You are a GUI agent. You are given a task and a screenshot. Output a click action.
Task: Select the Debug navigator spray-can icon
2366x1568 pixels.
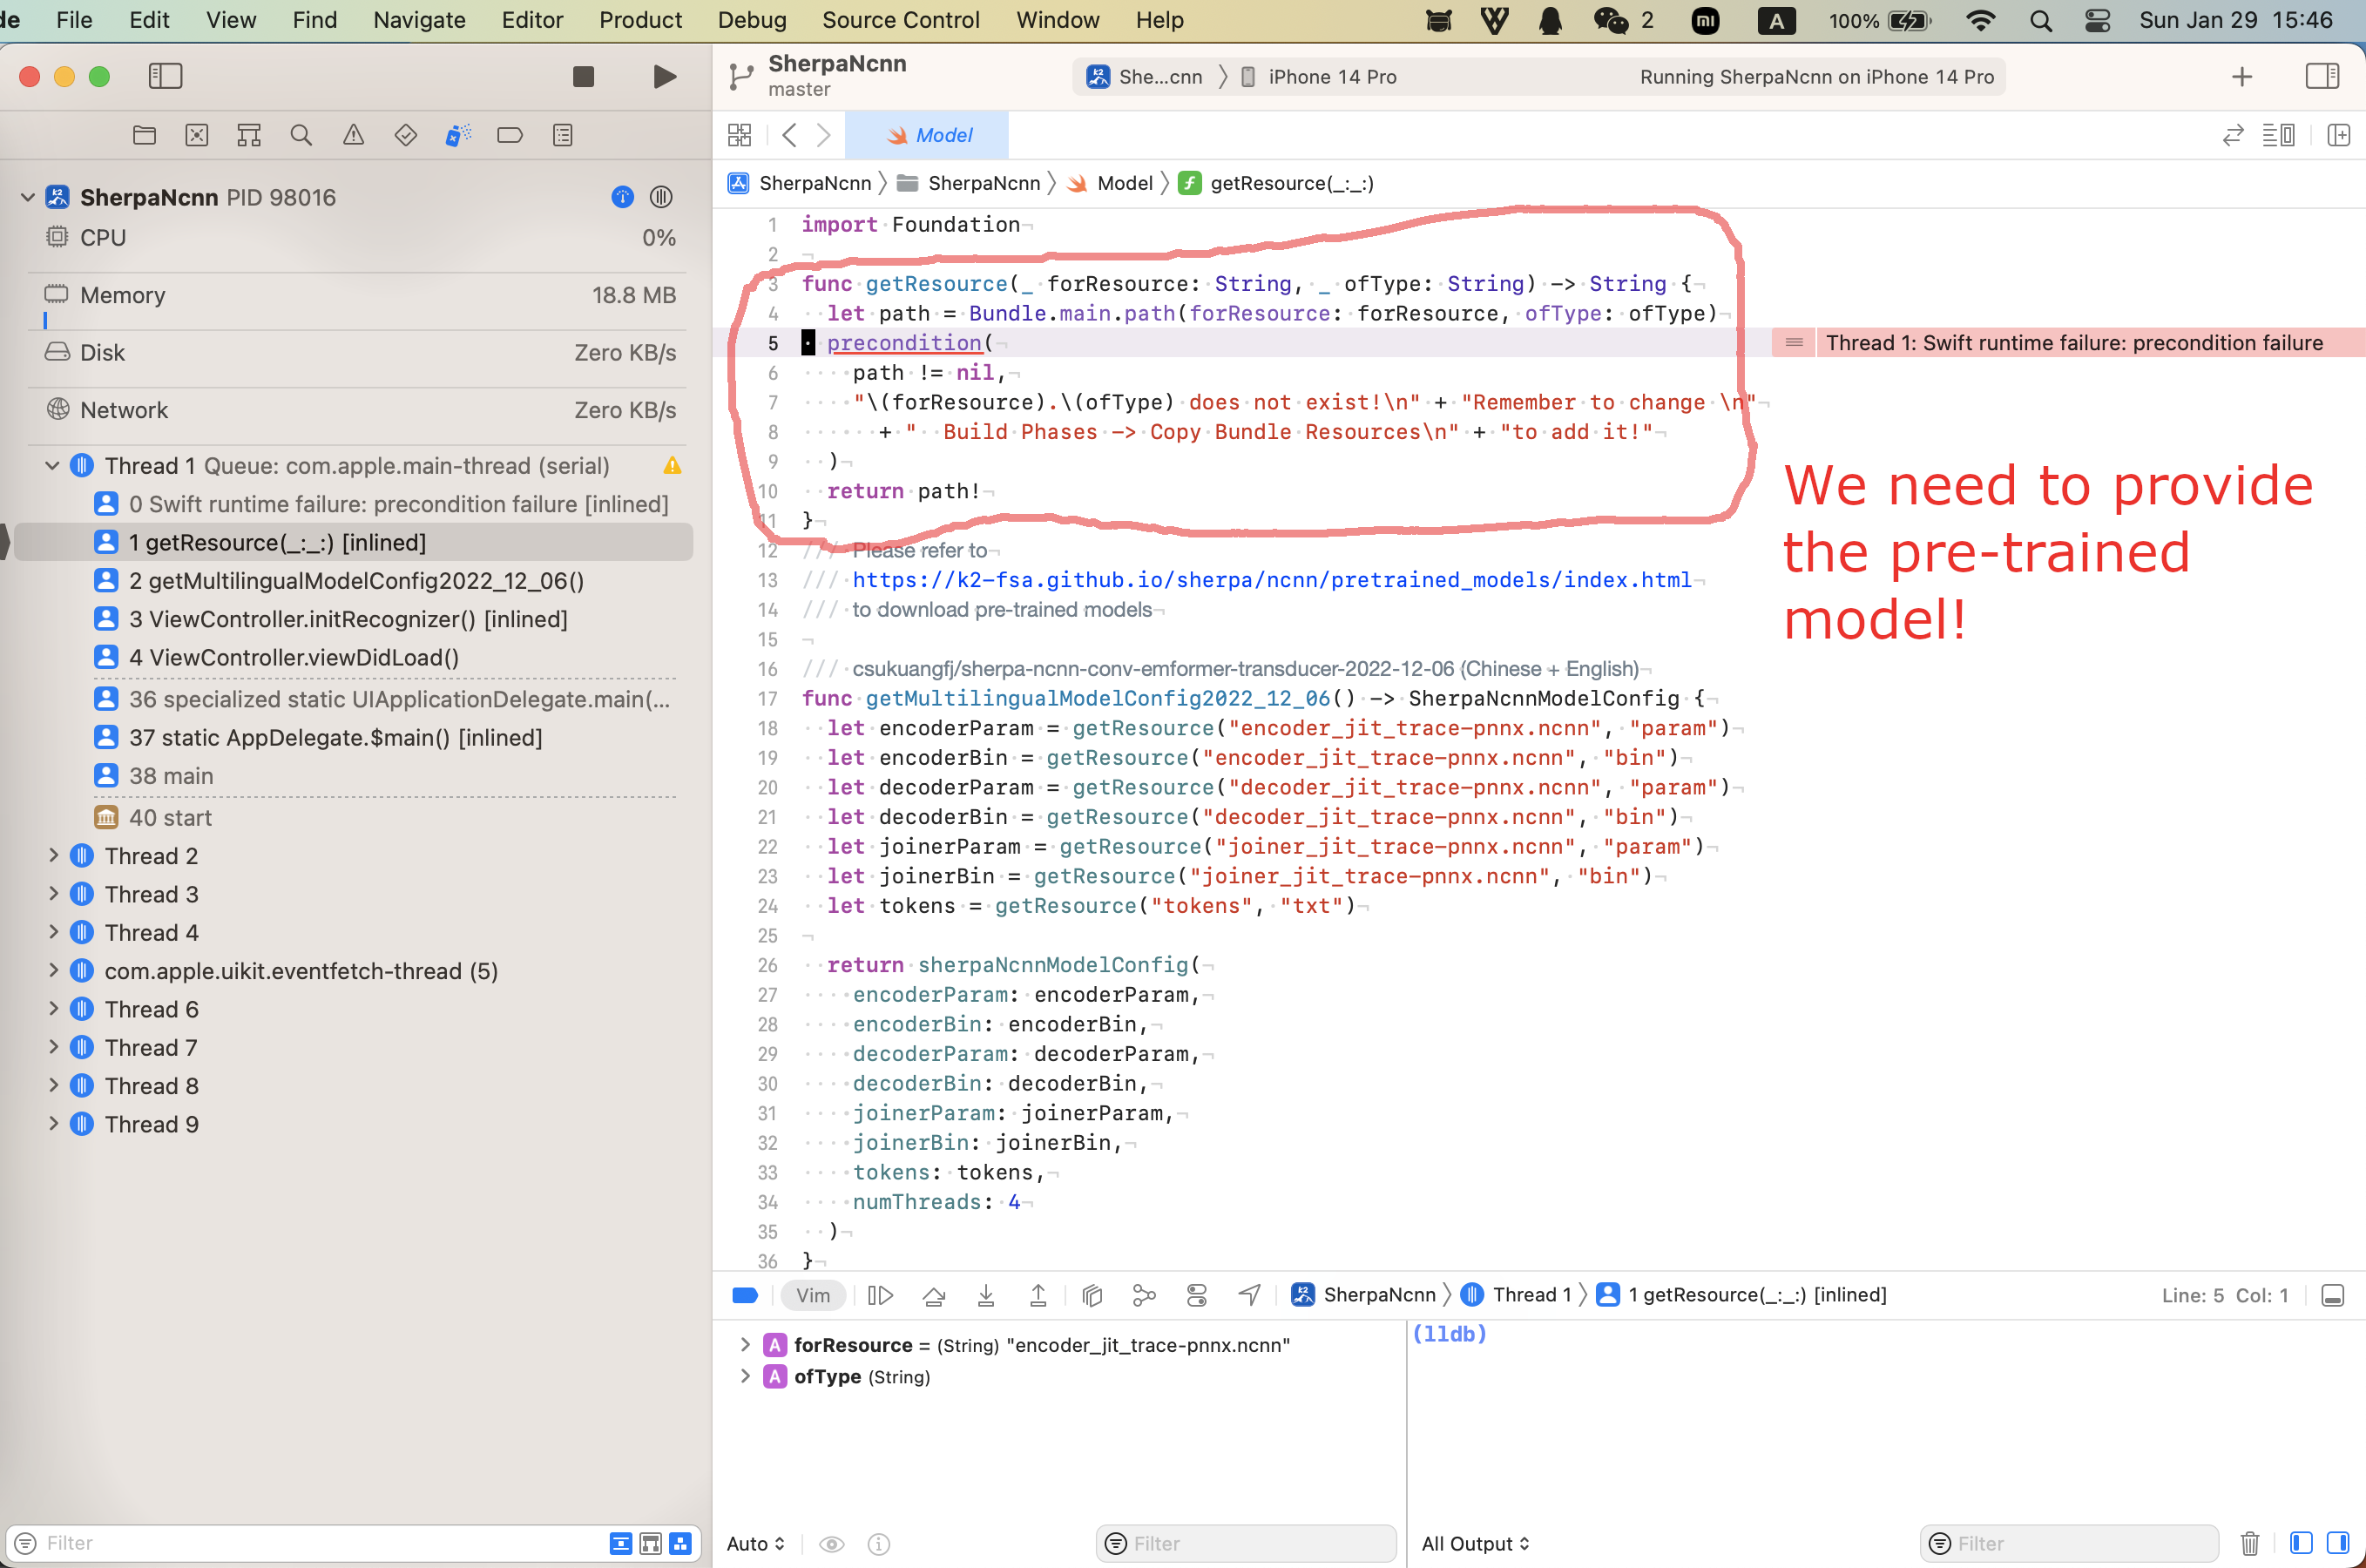[458, 135]
